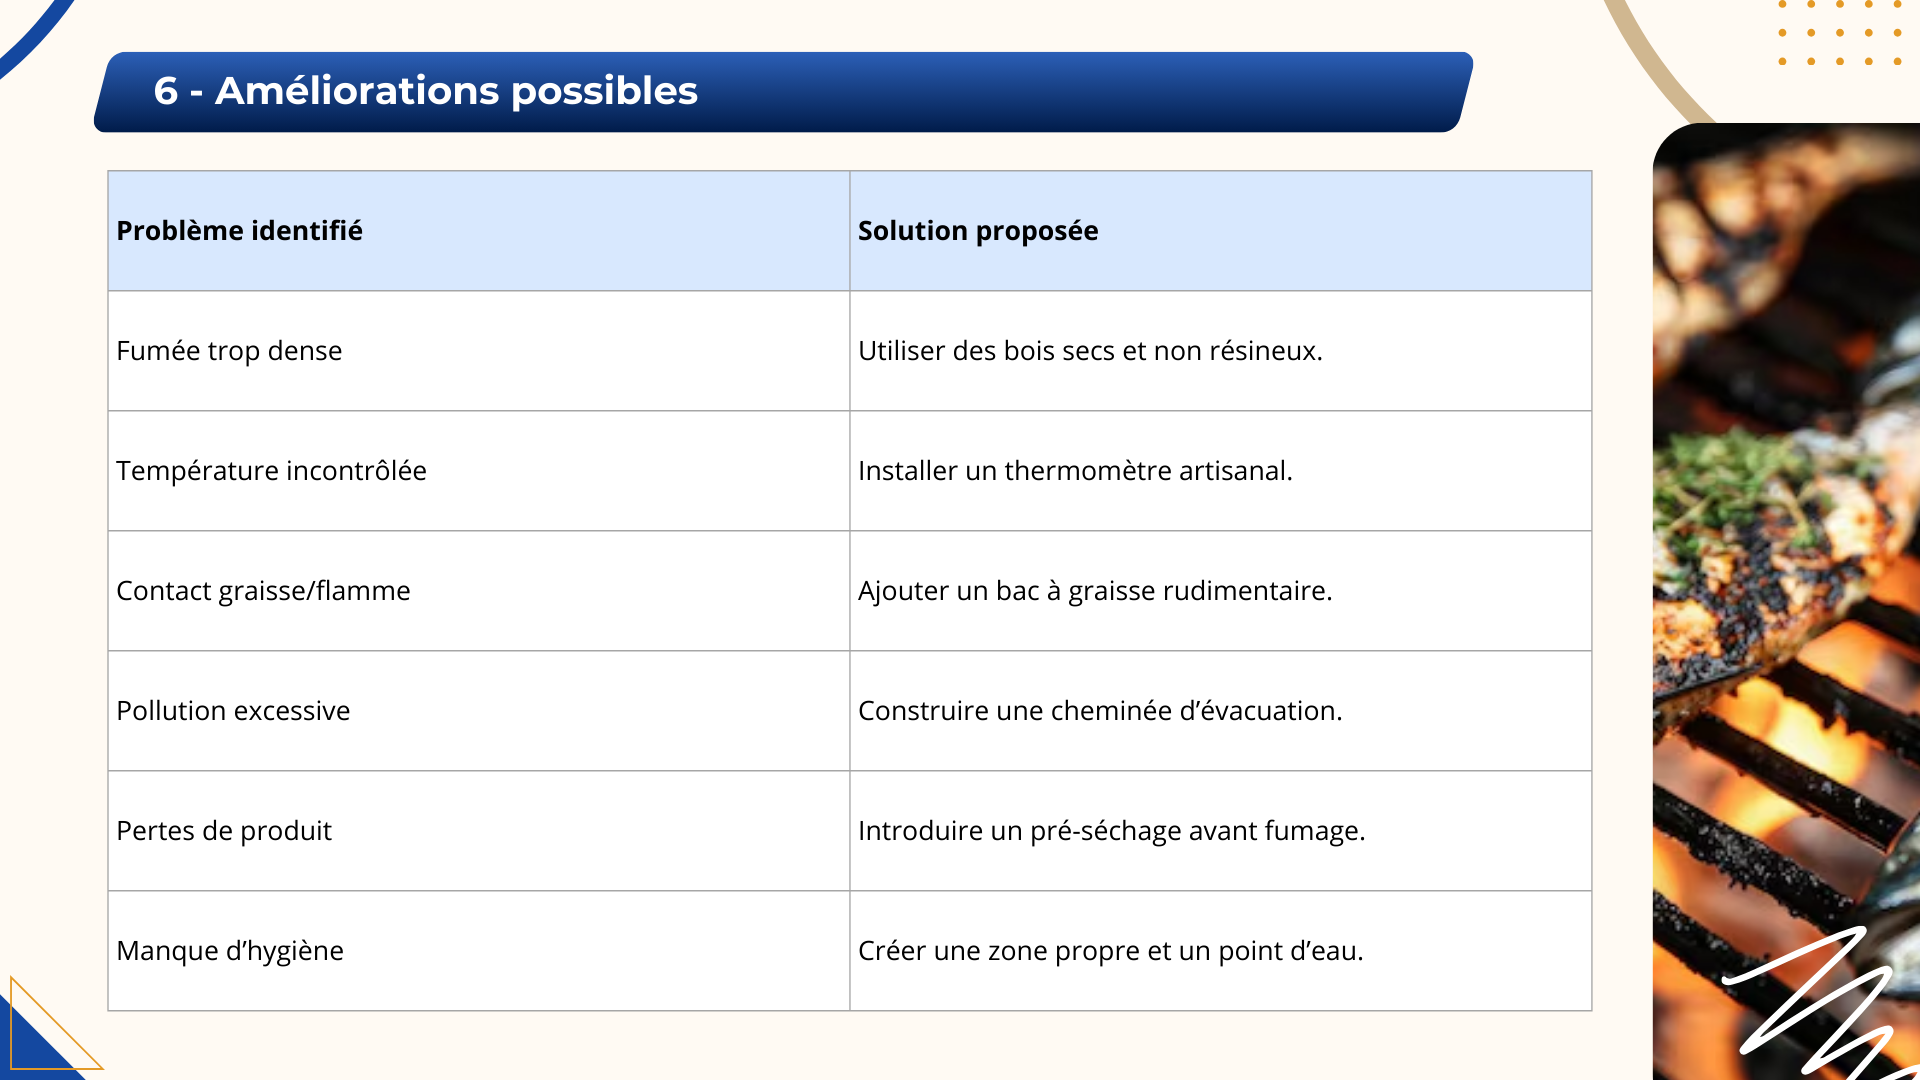Click the 'Ajouter un bac à graisse rudimentaire.' cell

[x=1221, y=591]
